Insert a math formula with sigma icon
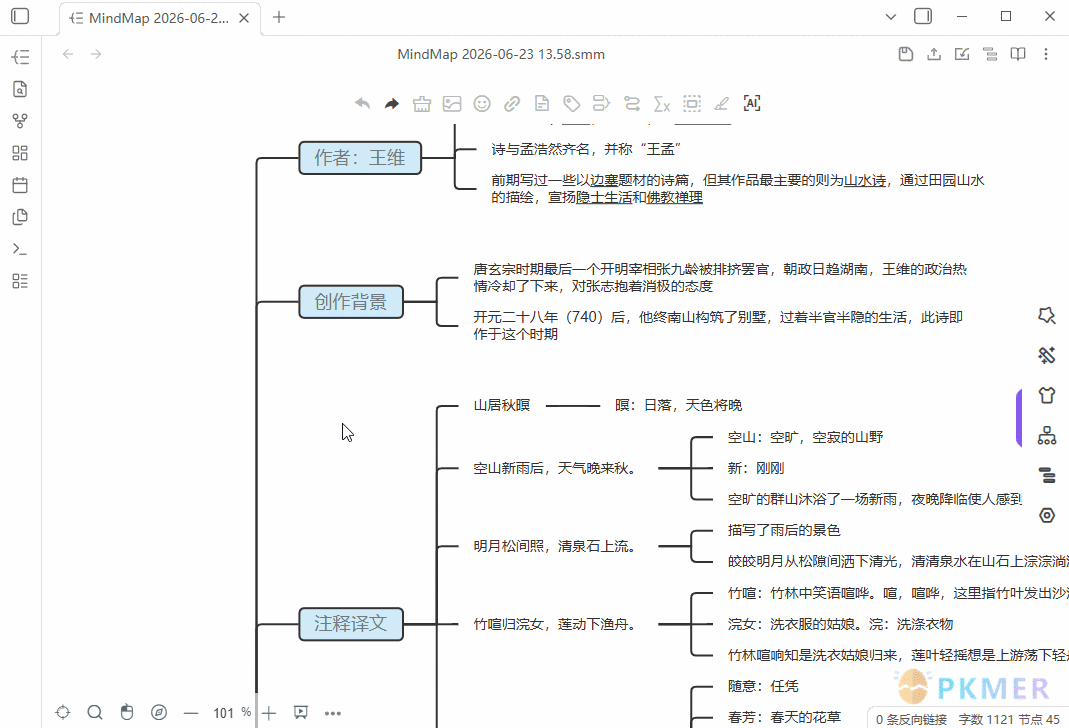 661,104
